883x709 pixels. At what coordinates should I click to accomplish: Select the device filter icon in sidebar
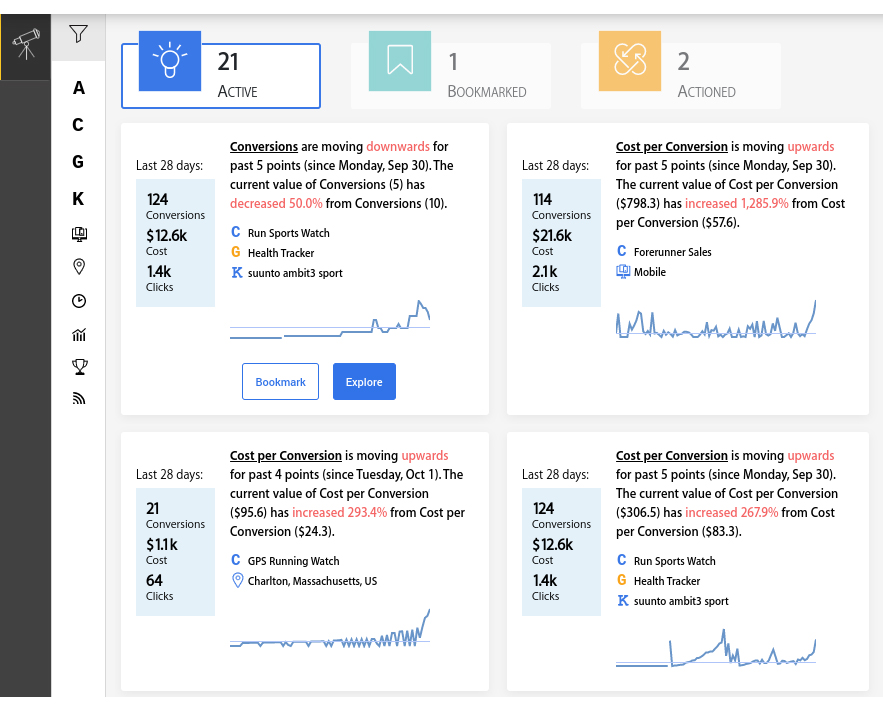(79, 234)
